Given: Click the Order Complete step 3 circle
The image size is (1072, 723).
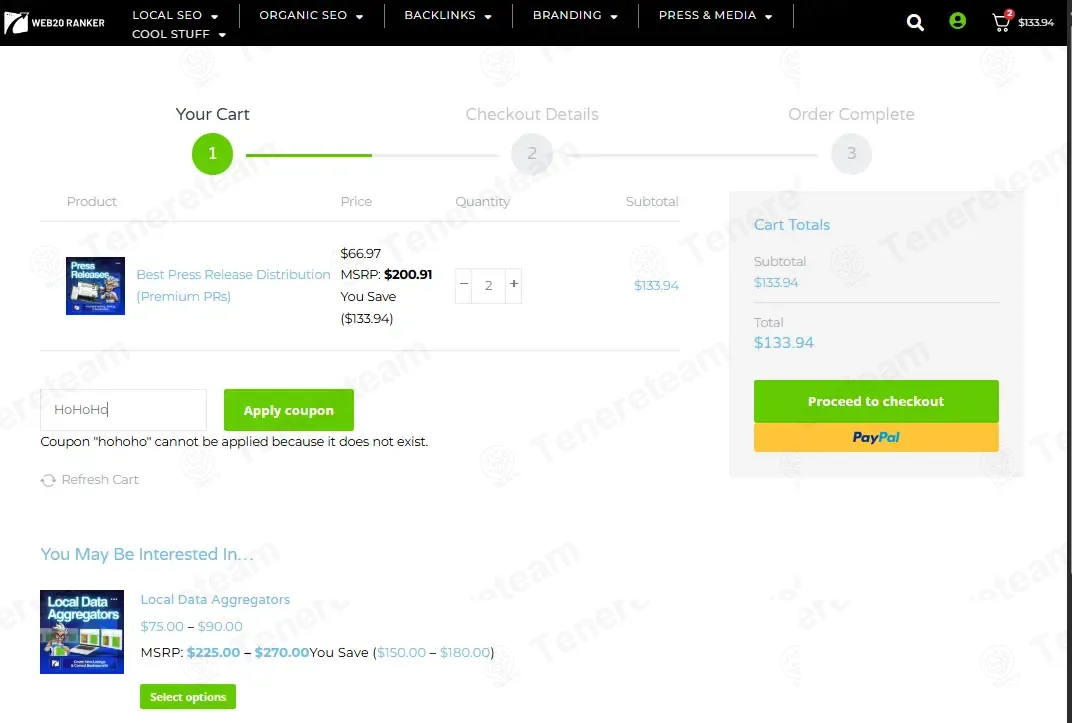Looking at the screenshot, I should point(851,154).
